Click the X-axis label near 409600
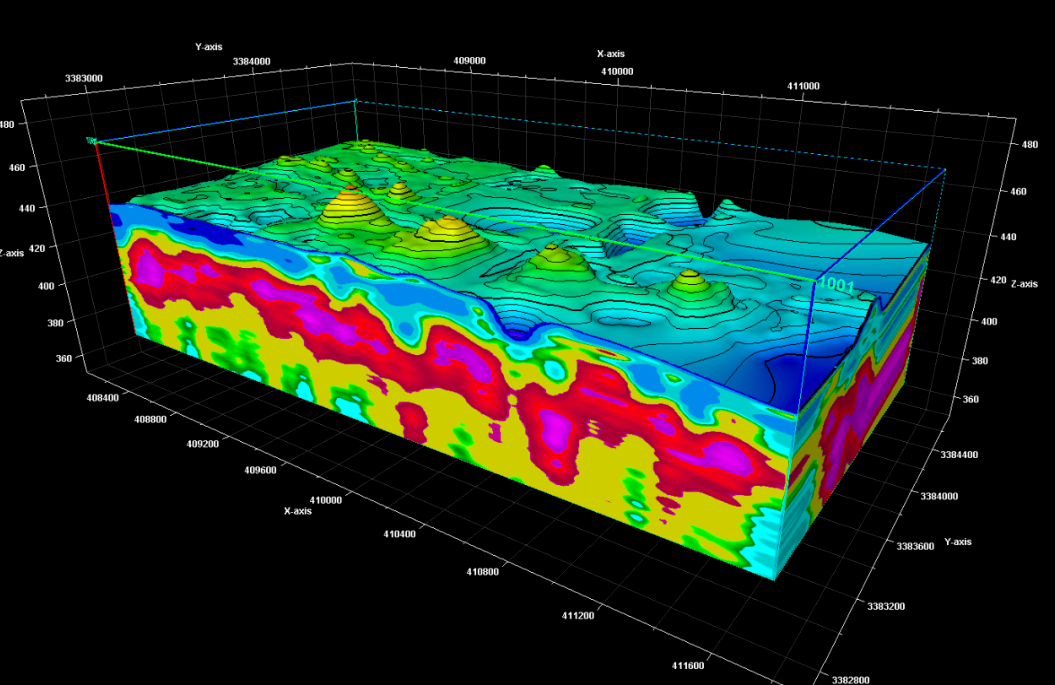This screenshot has height=685, width=1055. pyautogui.click(x=297, y=511)
